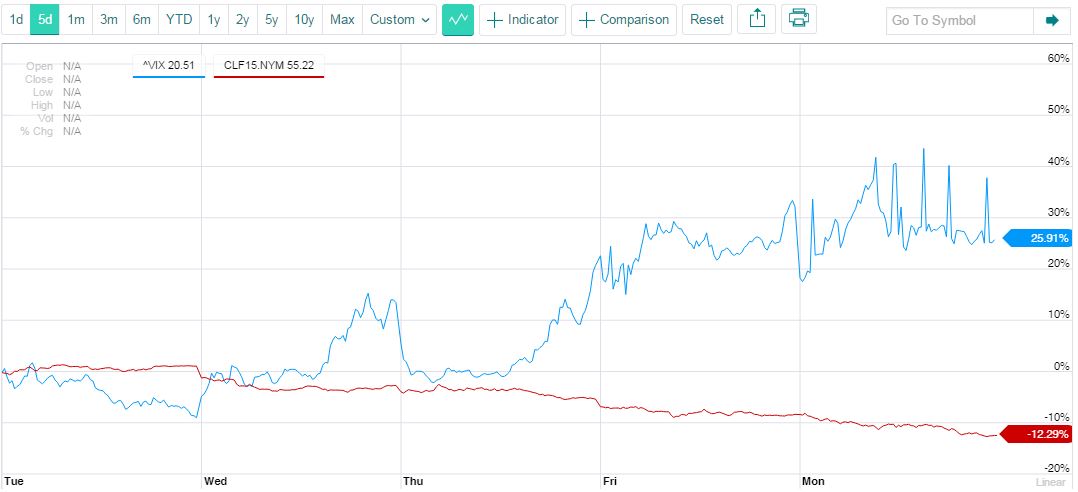1078x492 pixels.
Task: Click the share chart icon
Action: coord(757,20)
